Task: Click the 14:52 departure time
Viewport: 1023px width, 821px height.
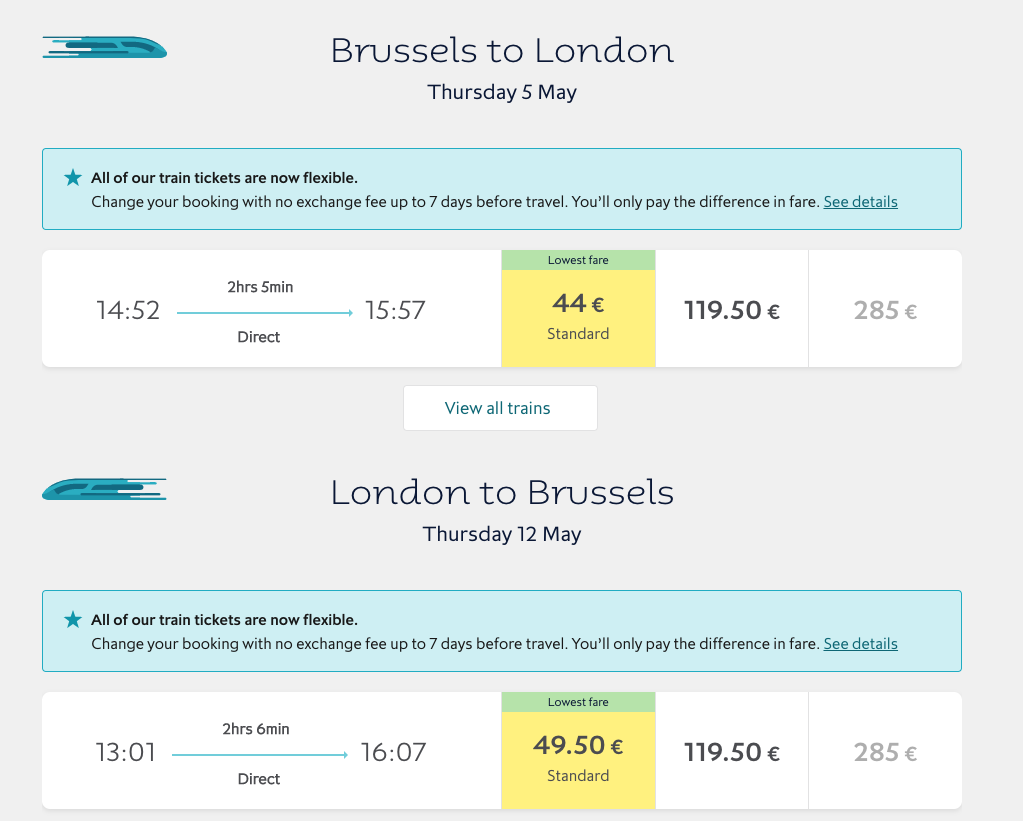Action: point(128,310)
